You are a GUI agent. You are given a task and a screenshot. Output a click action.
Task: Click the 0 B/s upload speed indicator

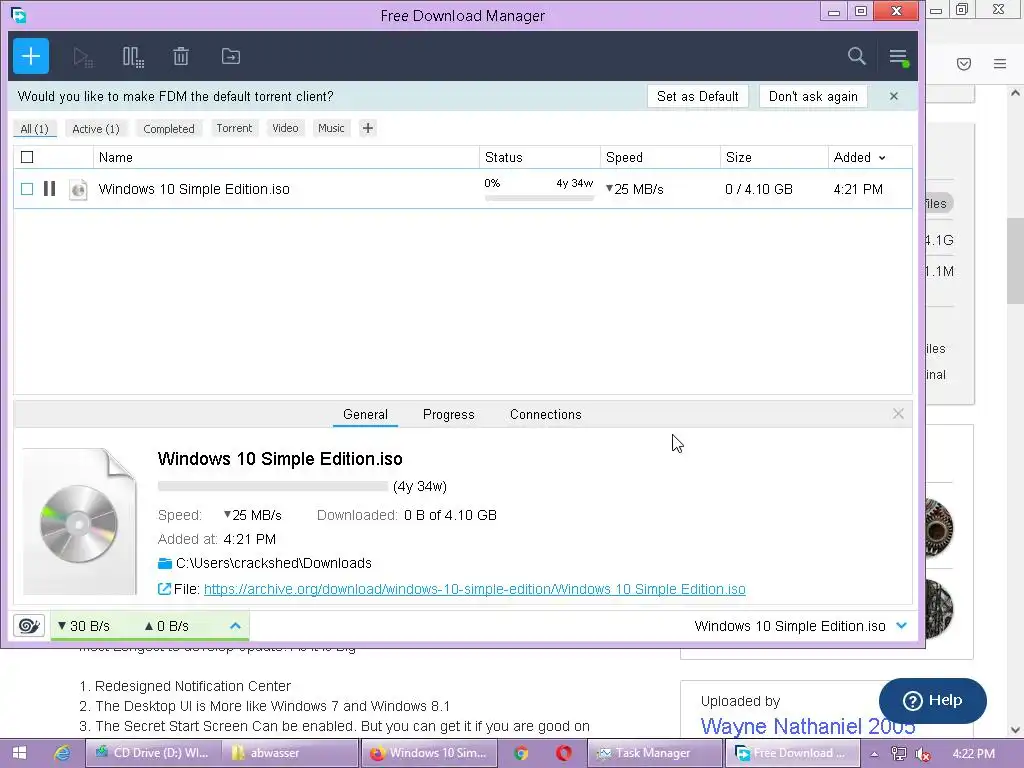pos(167,626)
